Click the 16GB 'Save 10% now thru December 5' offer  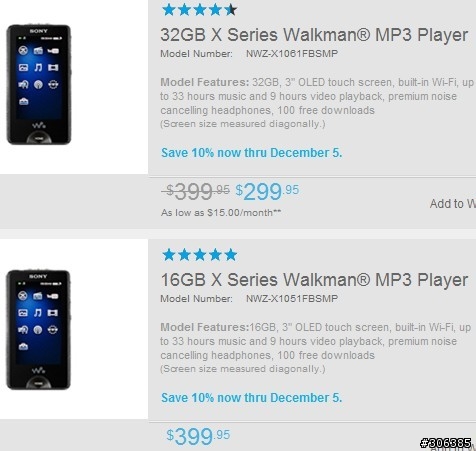pyautogui.click(x=252, y=398)
